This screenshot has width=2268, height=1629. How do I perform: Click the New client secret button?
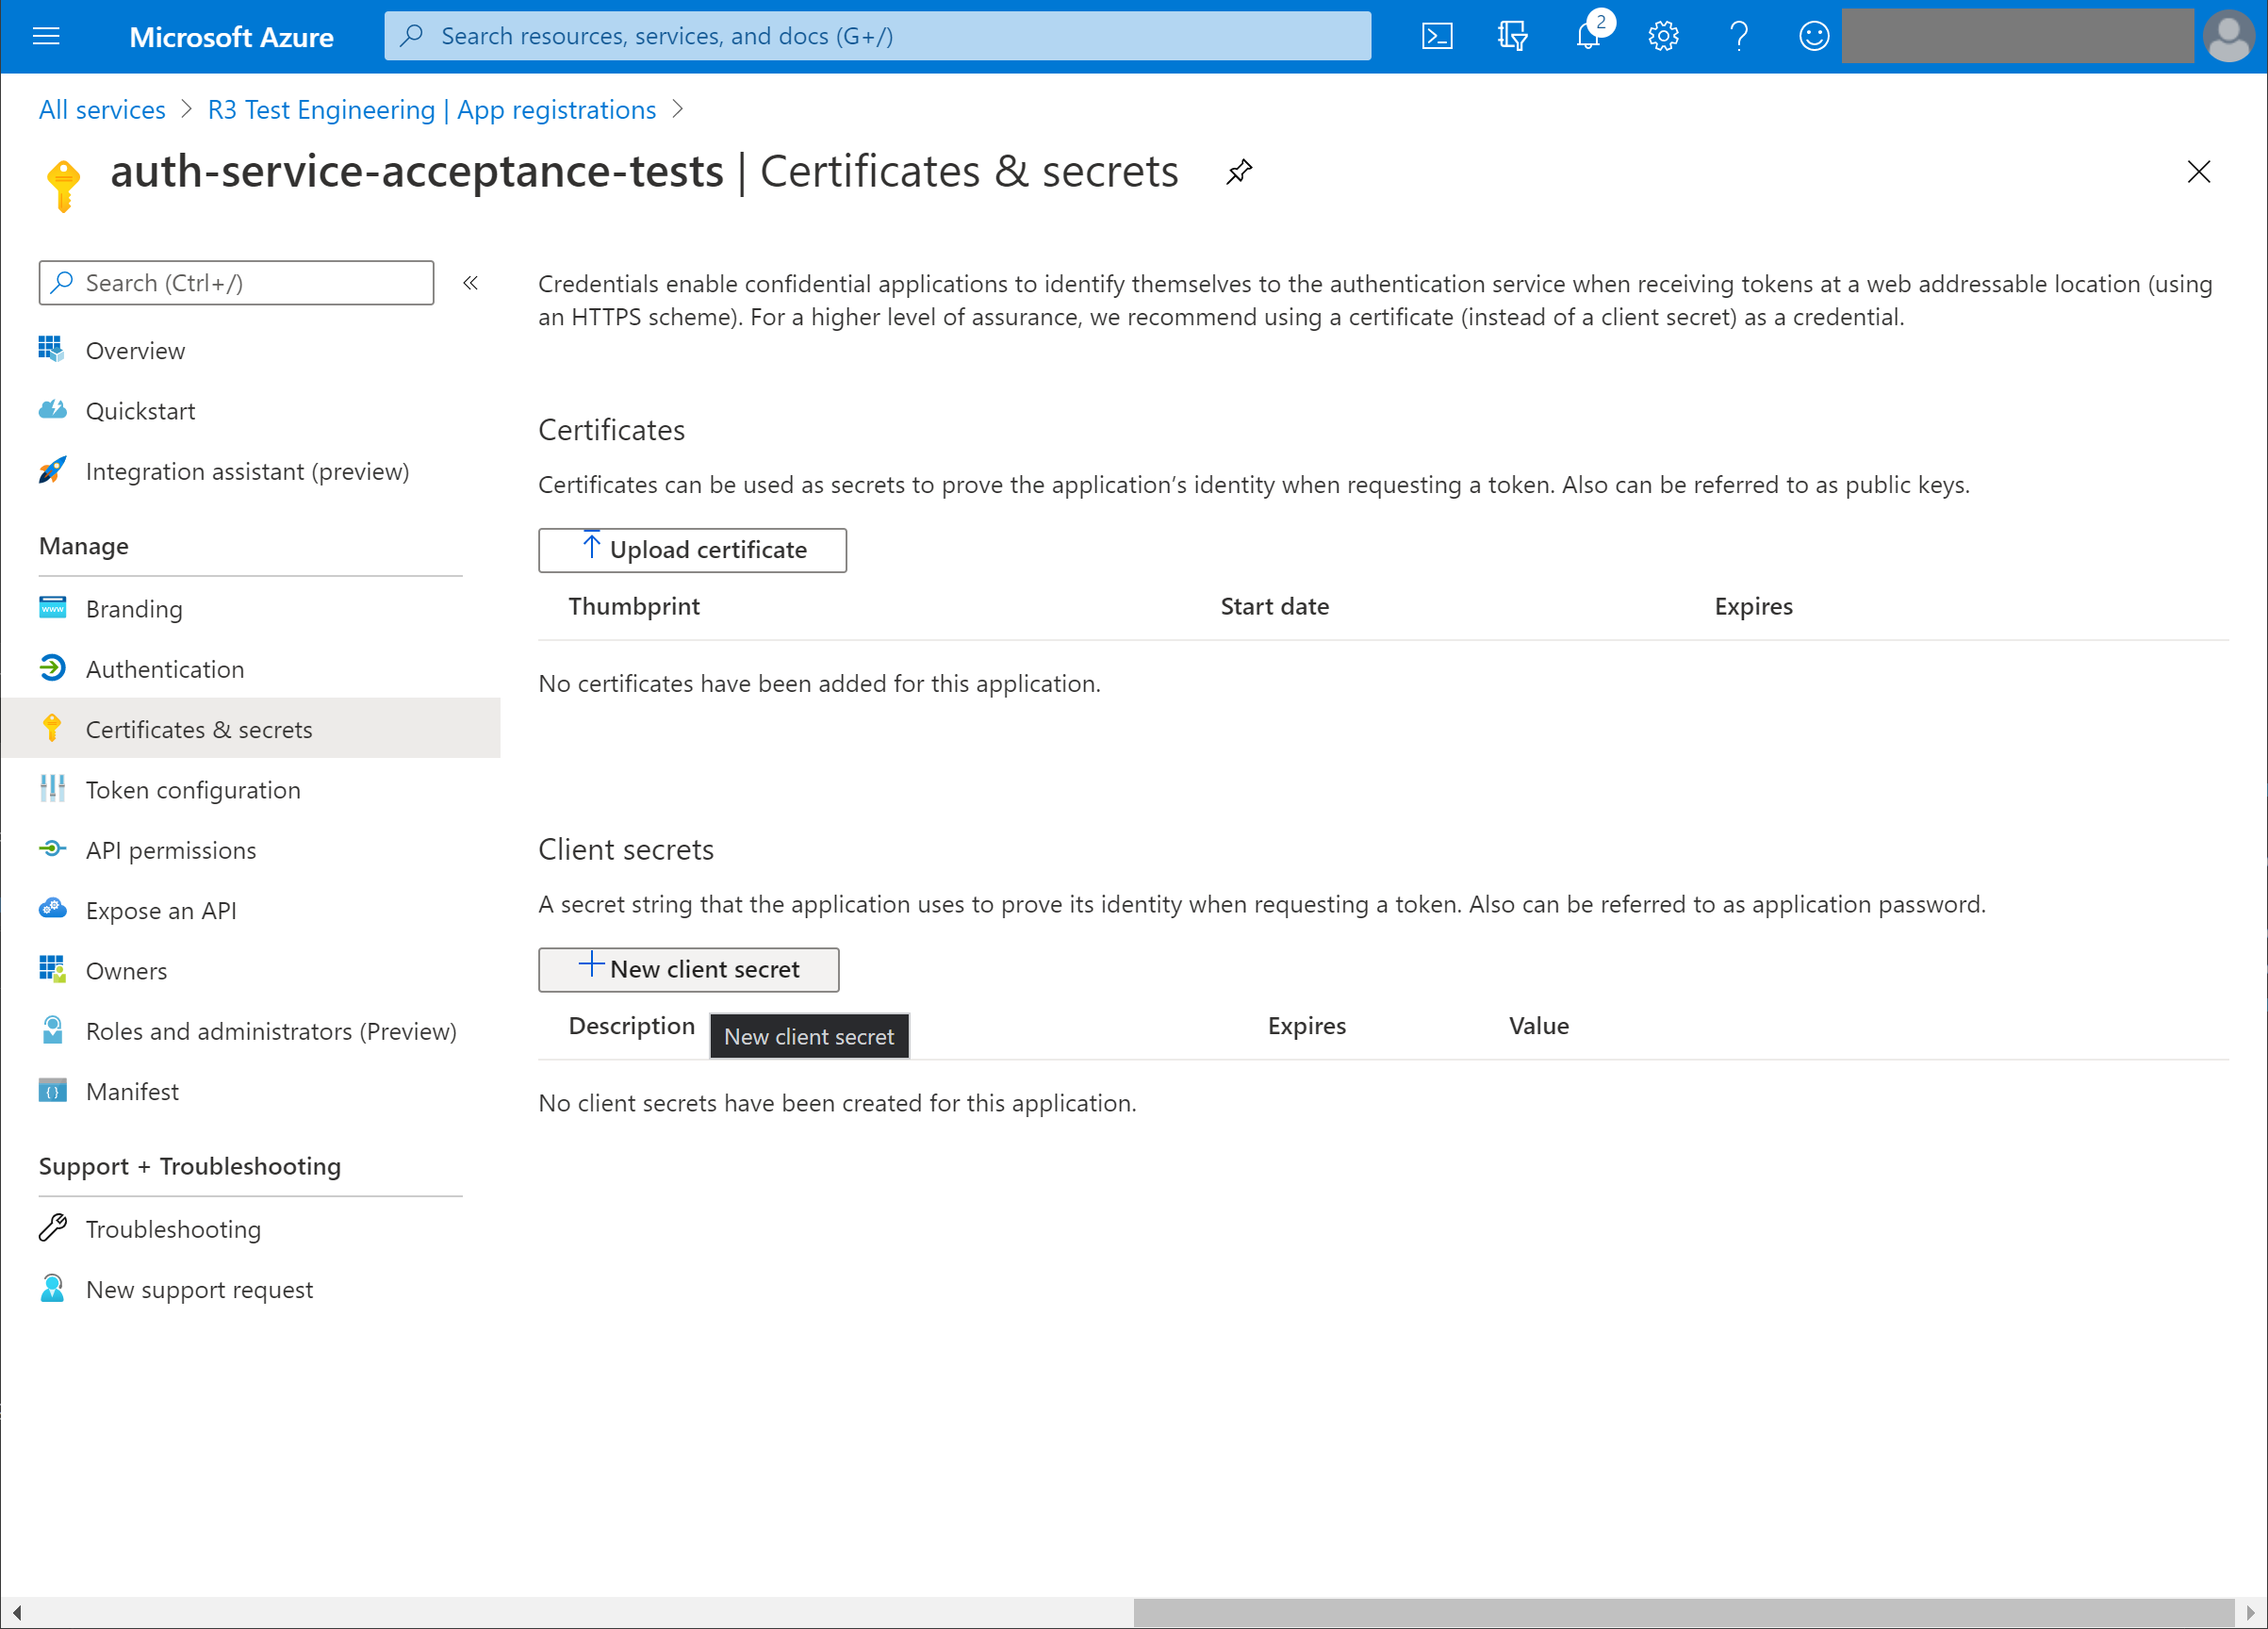(688, 969)
